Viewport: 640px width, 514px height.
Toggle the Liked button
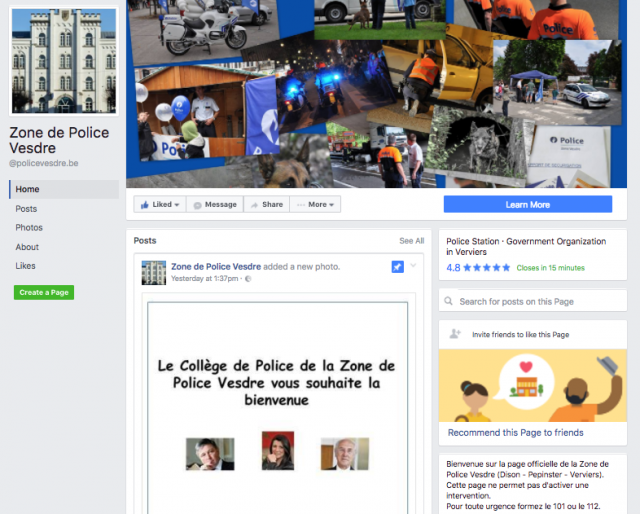click(159, 204)
